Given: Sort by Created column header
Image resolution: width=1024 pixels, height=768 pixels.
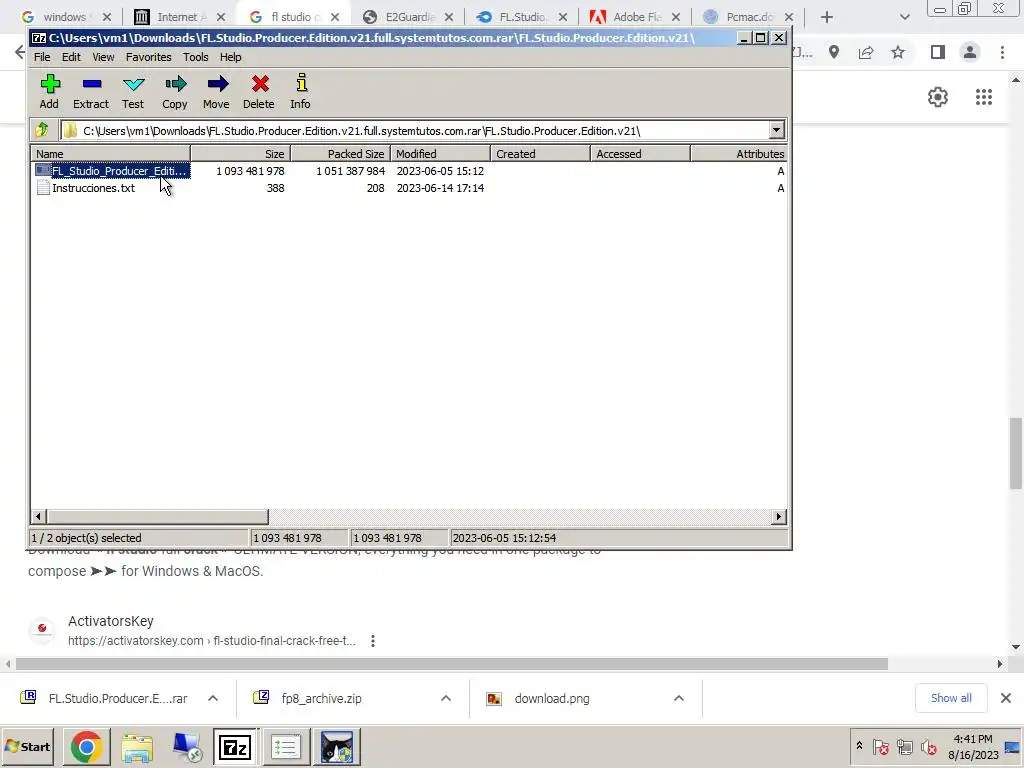Looking at the screenshot, I should pyautogui.click(x=540, y=153).
